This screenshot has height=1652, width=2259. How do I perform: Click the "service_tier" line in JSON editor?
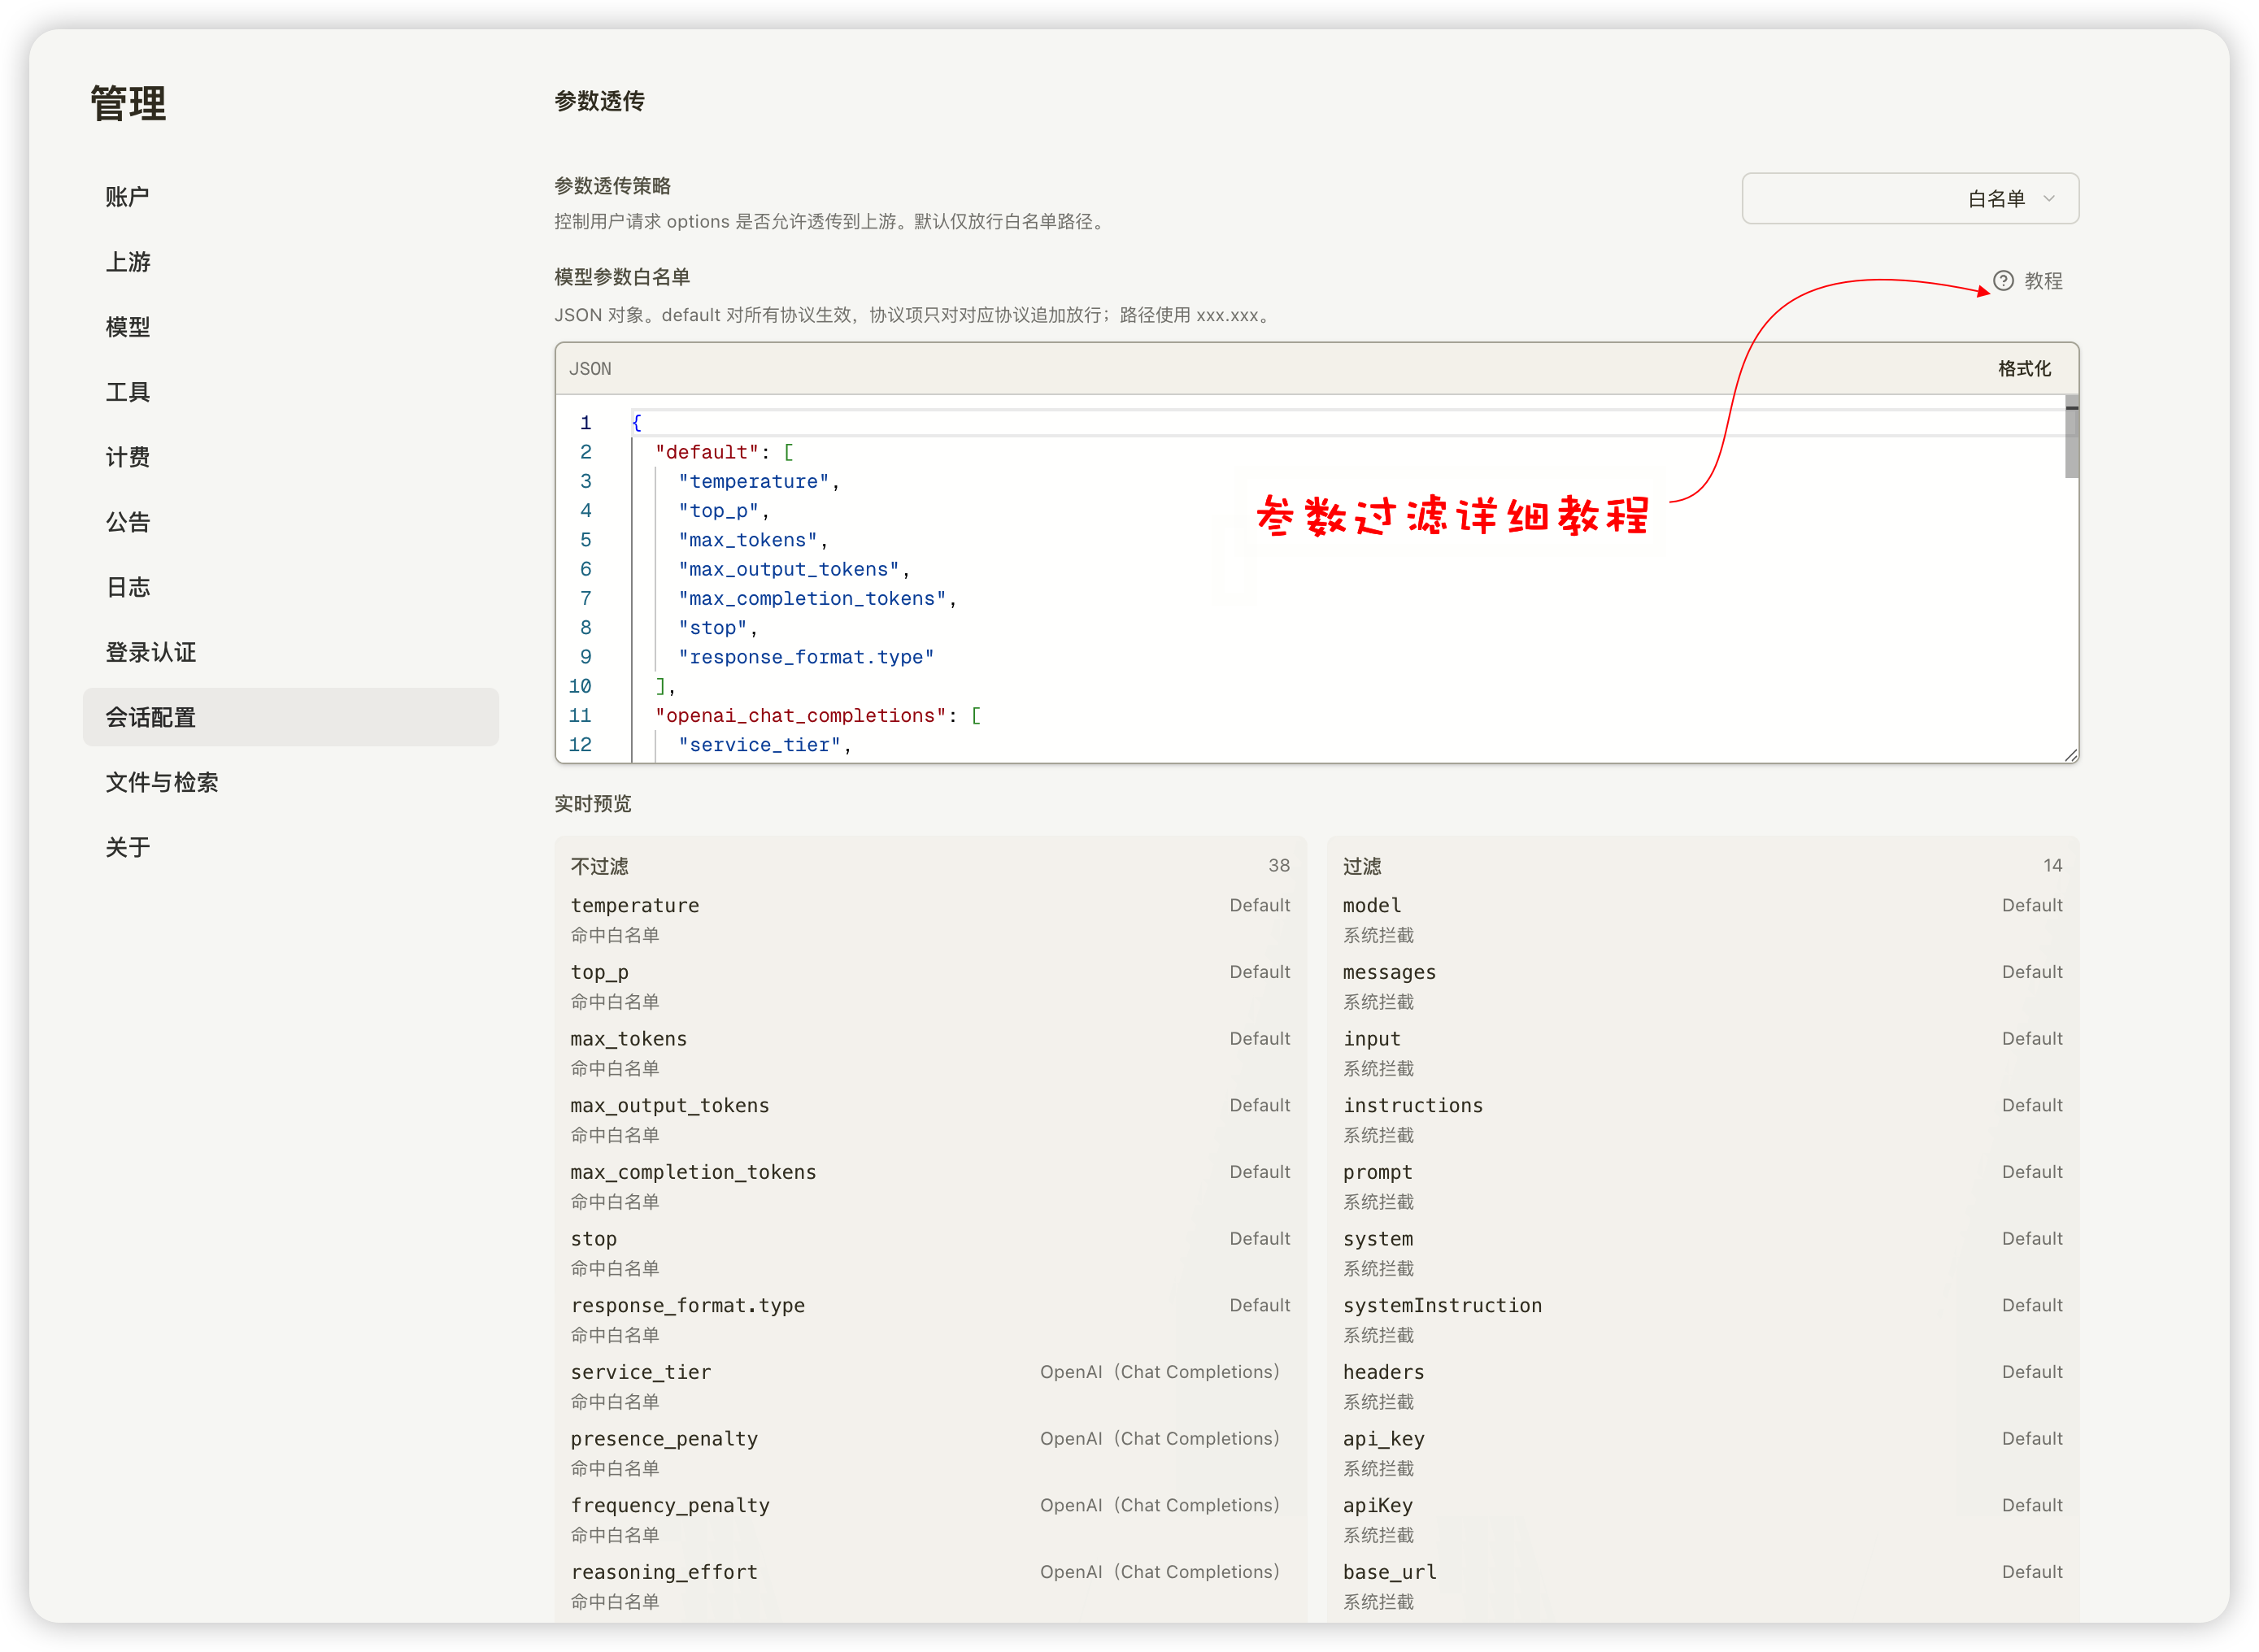(x=765, y=745)
